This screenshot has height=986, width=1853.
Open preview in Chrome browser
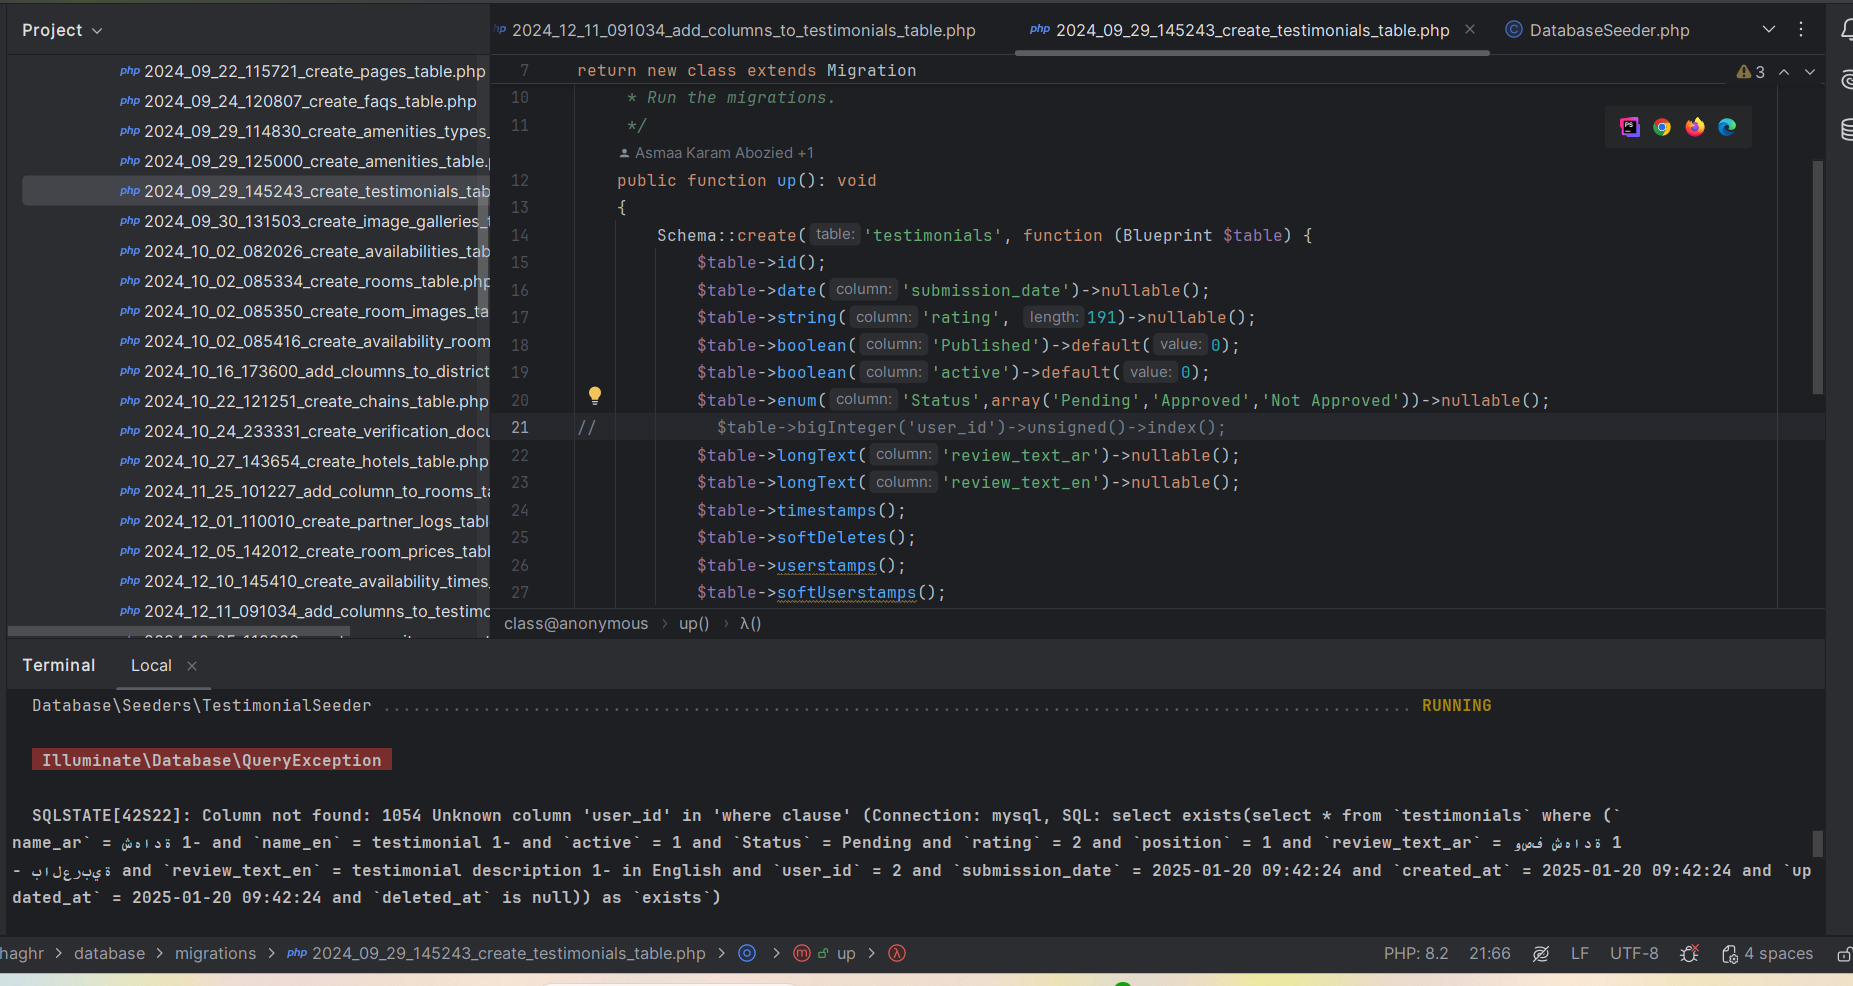pyautogui.click(x=1662, y=127)
